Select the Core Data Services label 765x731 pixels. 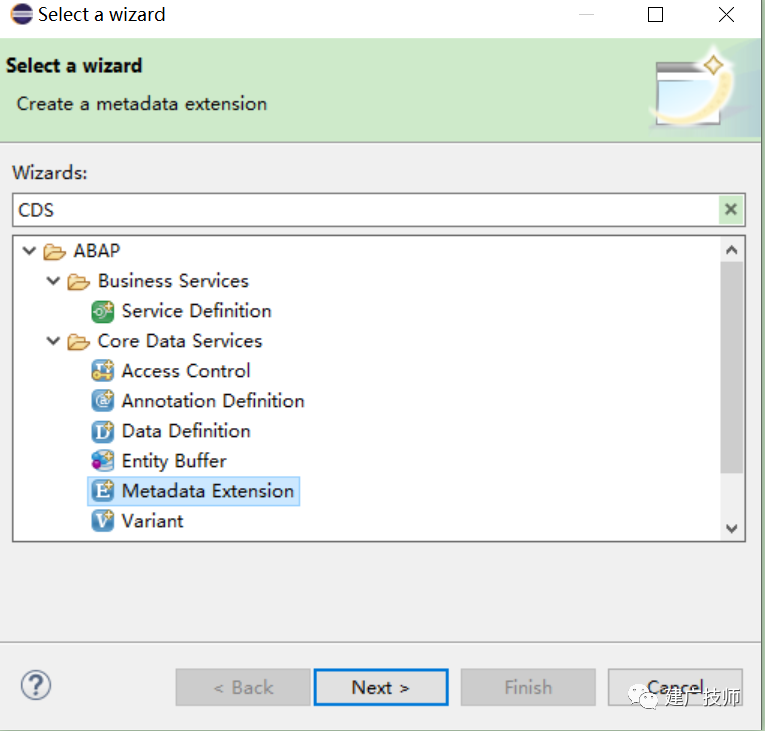[180, 341]
